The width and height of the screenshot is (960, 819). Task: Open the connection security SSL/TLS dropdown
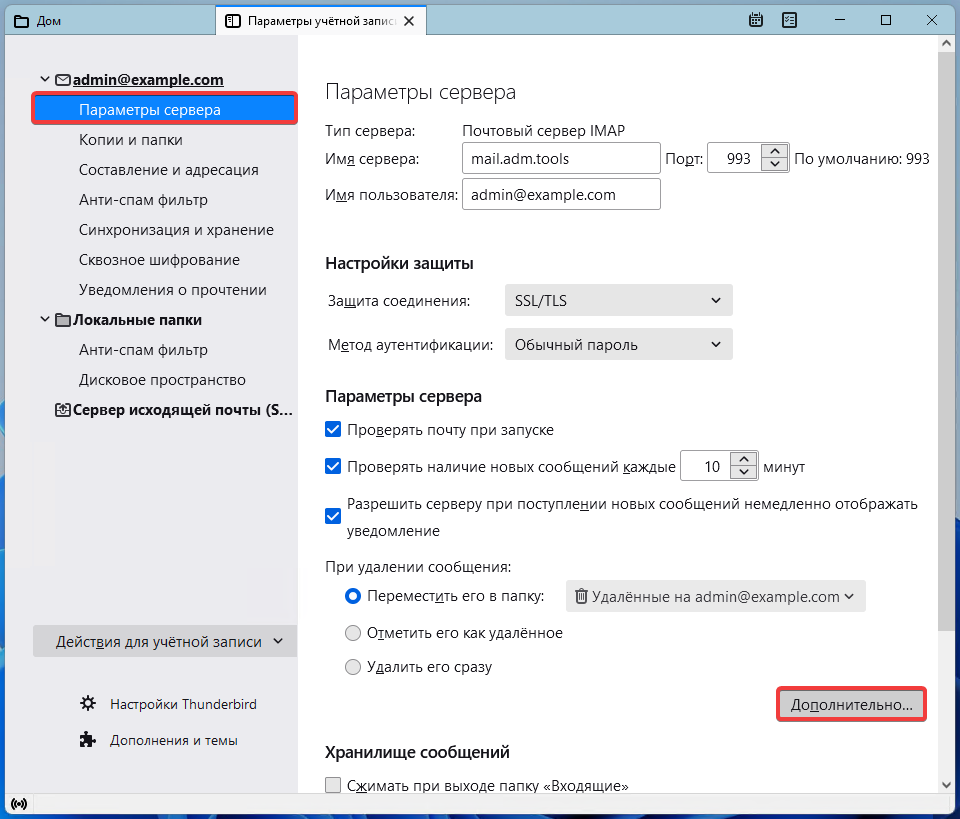coord(618,300)
